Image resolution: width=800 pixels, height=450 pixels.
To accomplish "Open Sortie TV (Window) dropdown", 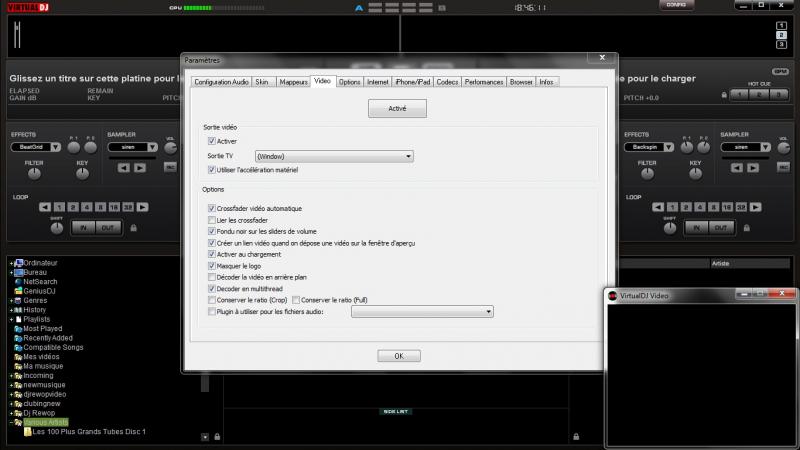I will click(x=334, y=156).
